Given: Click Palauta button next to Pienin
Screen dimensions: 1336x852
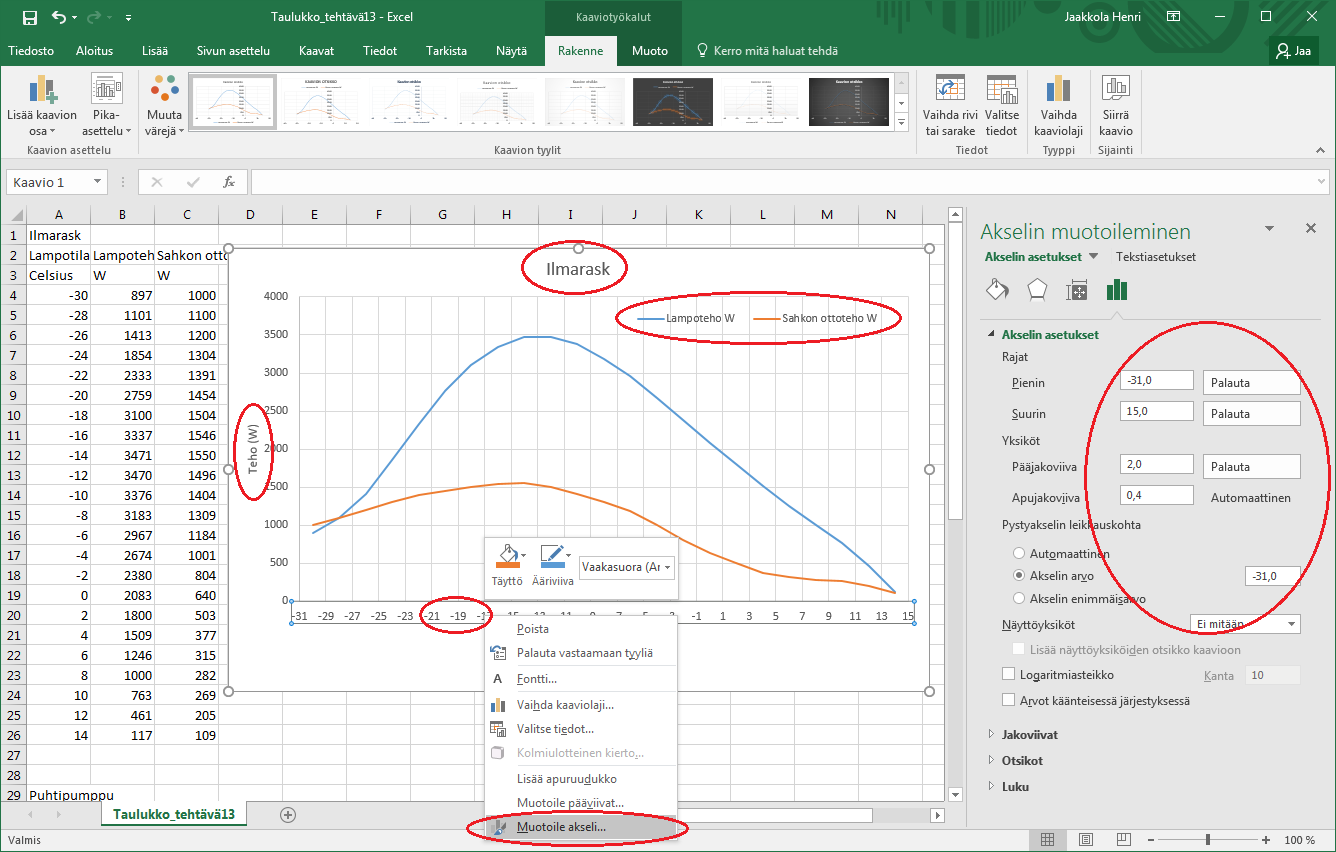Looking at the screenshot, I should click(1252, 382).
